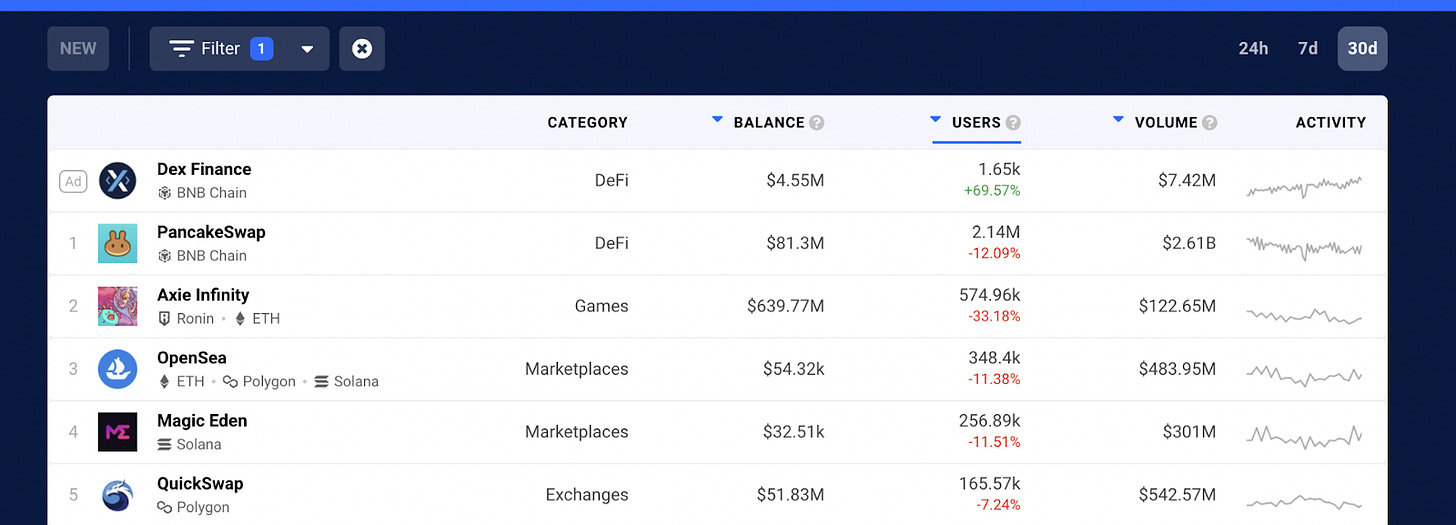The height and width of the screenshot is (525, 1456).
Task: Click the Ad badge on Dex Finance
Action: coord(73,181)
